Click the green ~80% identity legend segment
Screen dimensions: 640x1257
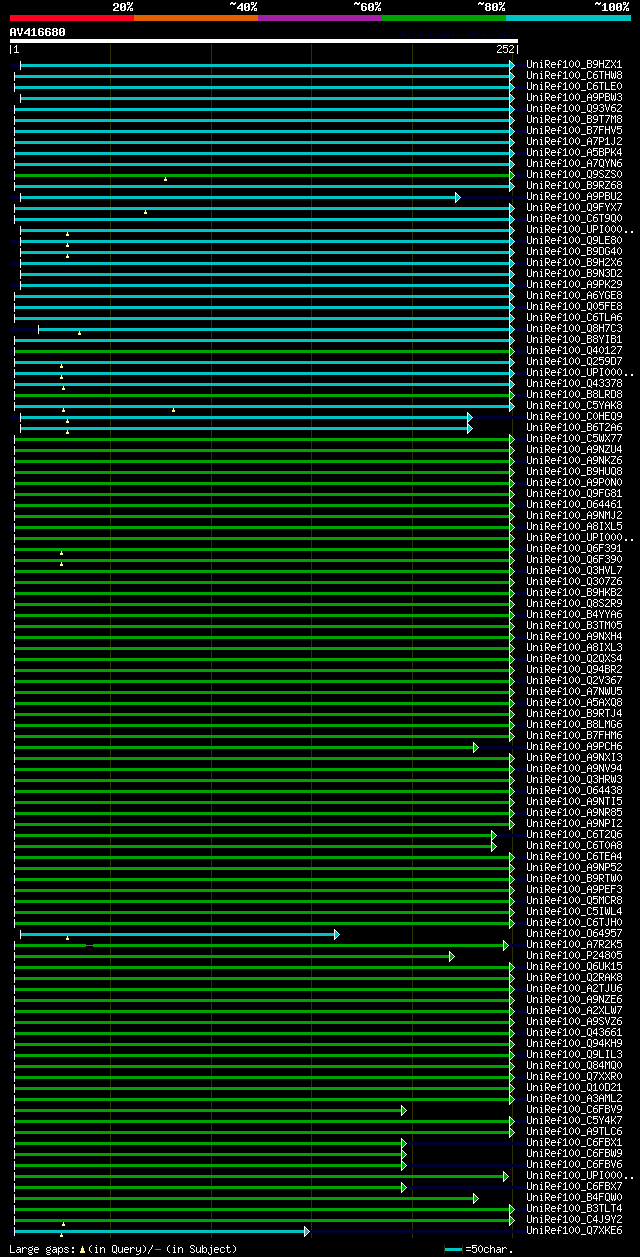point(444,18)
